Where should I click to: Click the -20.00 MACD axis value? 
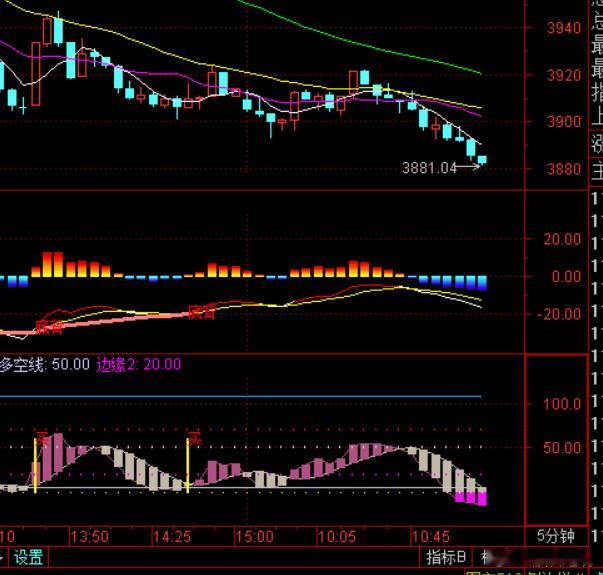[559, 314]
